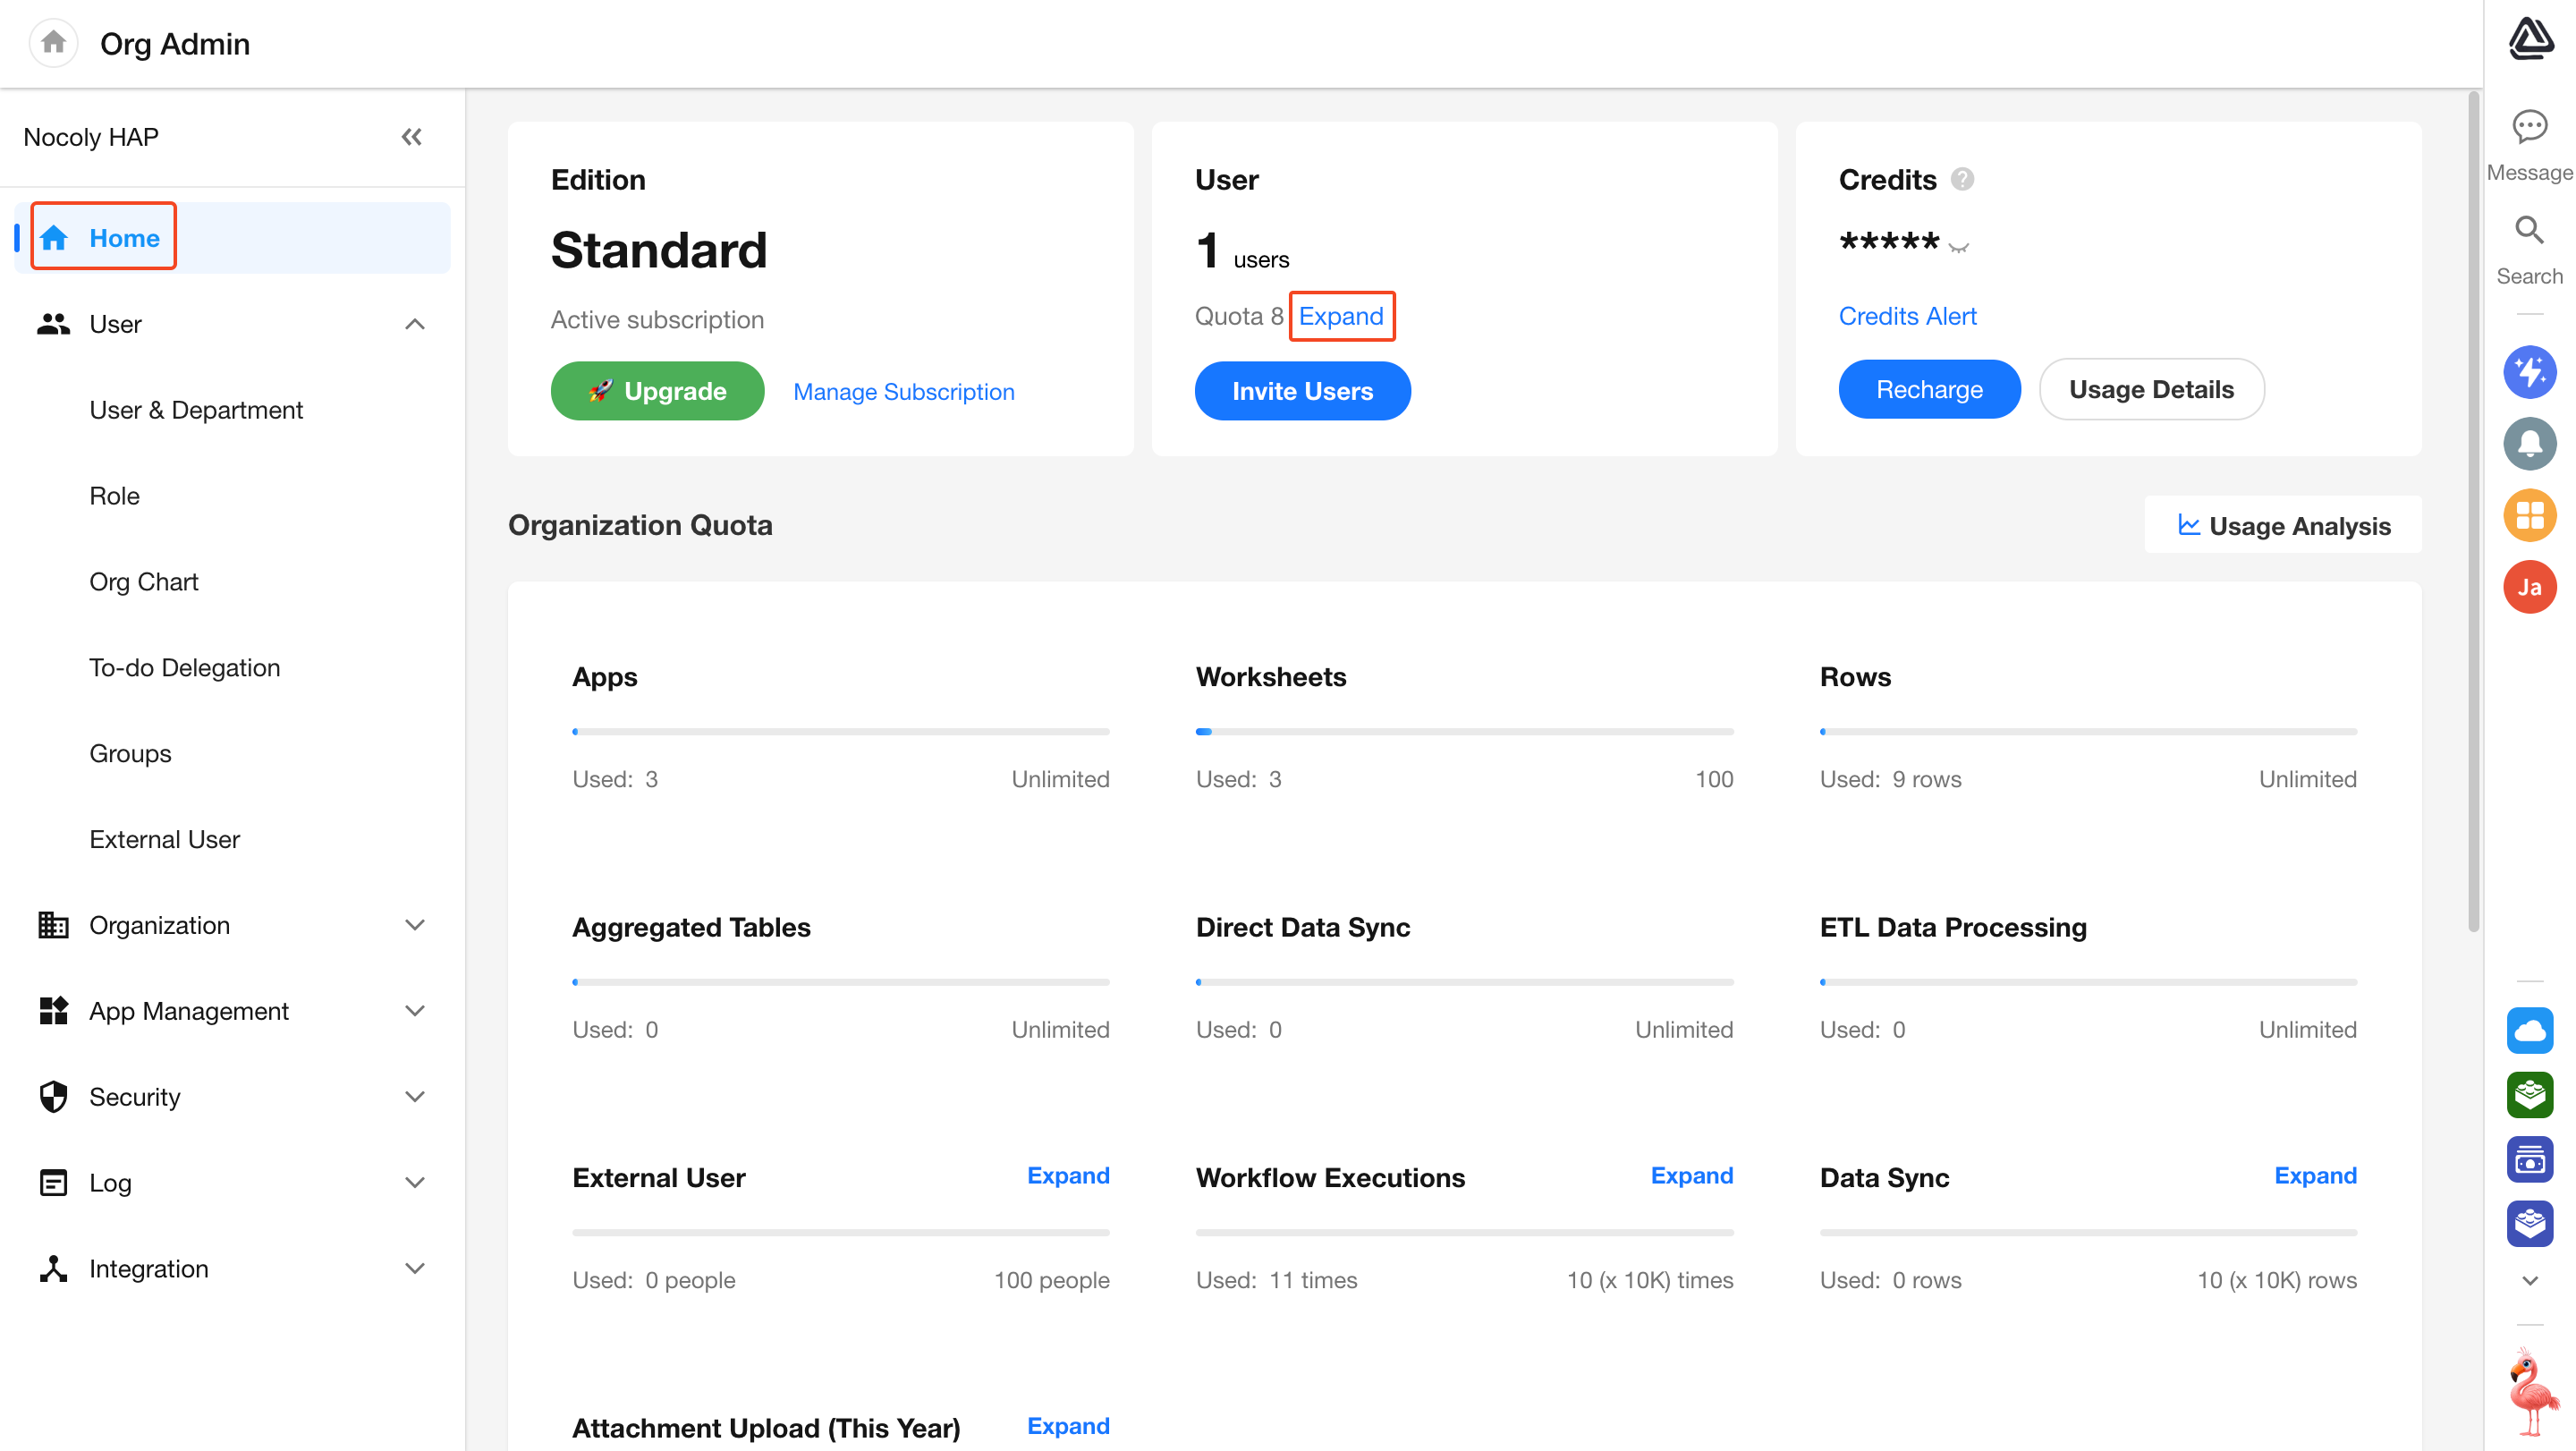Image resolution: width=2576 pixels, height=1451 pixels.
Task: Click the Worksheets usage progress bar
Action: point(1464,732)
